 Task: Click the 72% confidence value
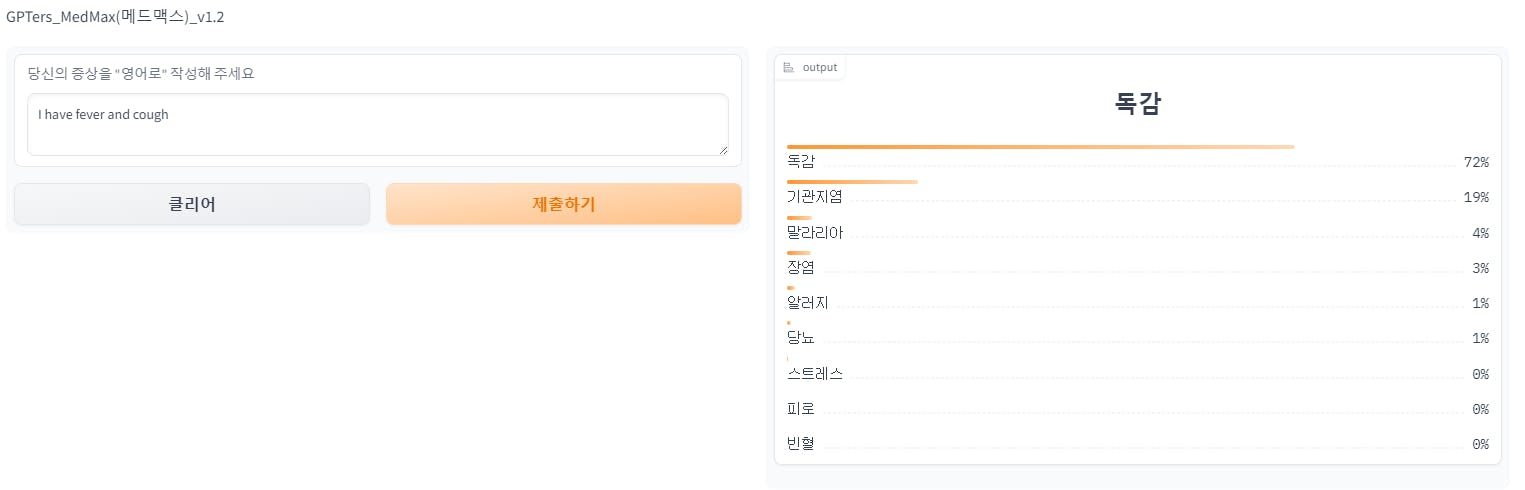coord(1476,162)
